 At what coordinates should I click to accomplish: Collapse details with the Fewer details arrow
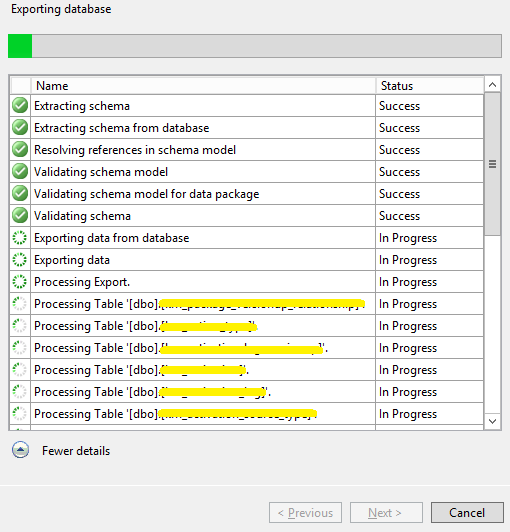coord(20,450)
